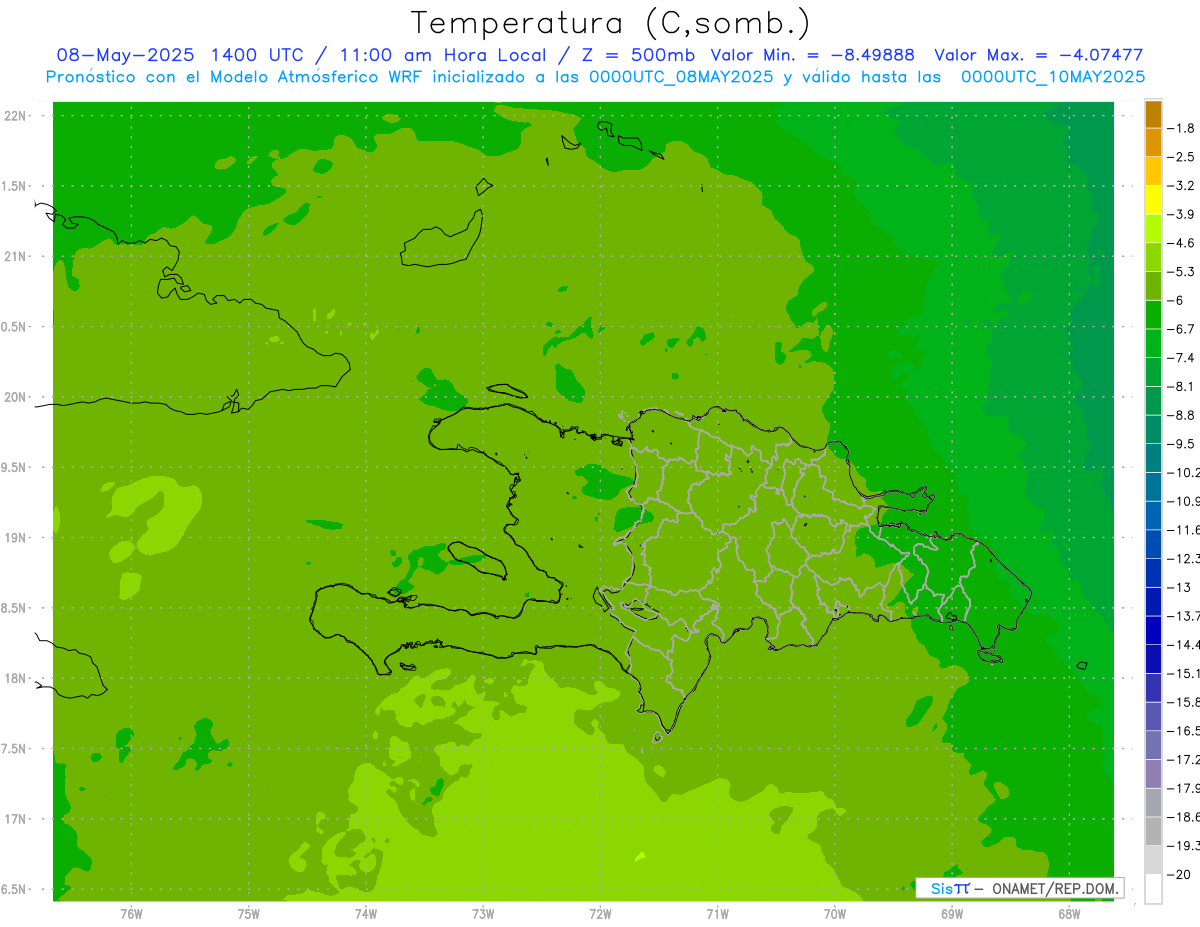Viewport: 1200px width, 927px height.
Task: Click the title "Temperatura (C,somb.)"
Action: coord(610,23)
